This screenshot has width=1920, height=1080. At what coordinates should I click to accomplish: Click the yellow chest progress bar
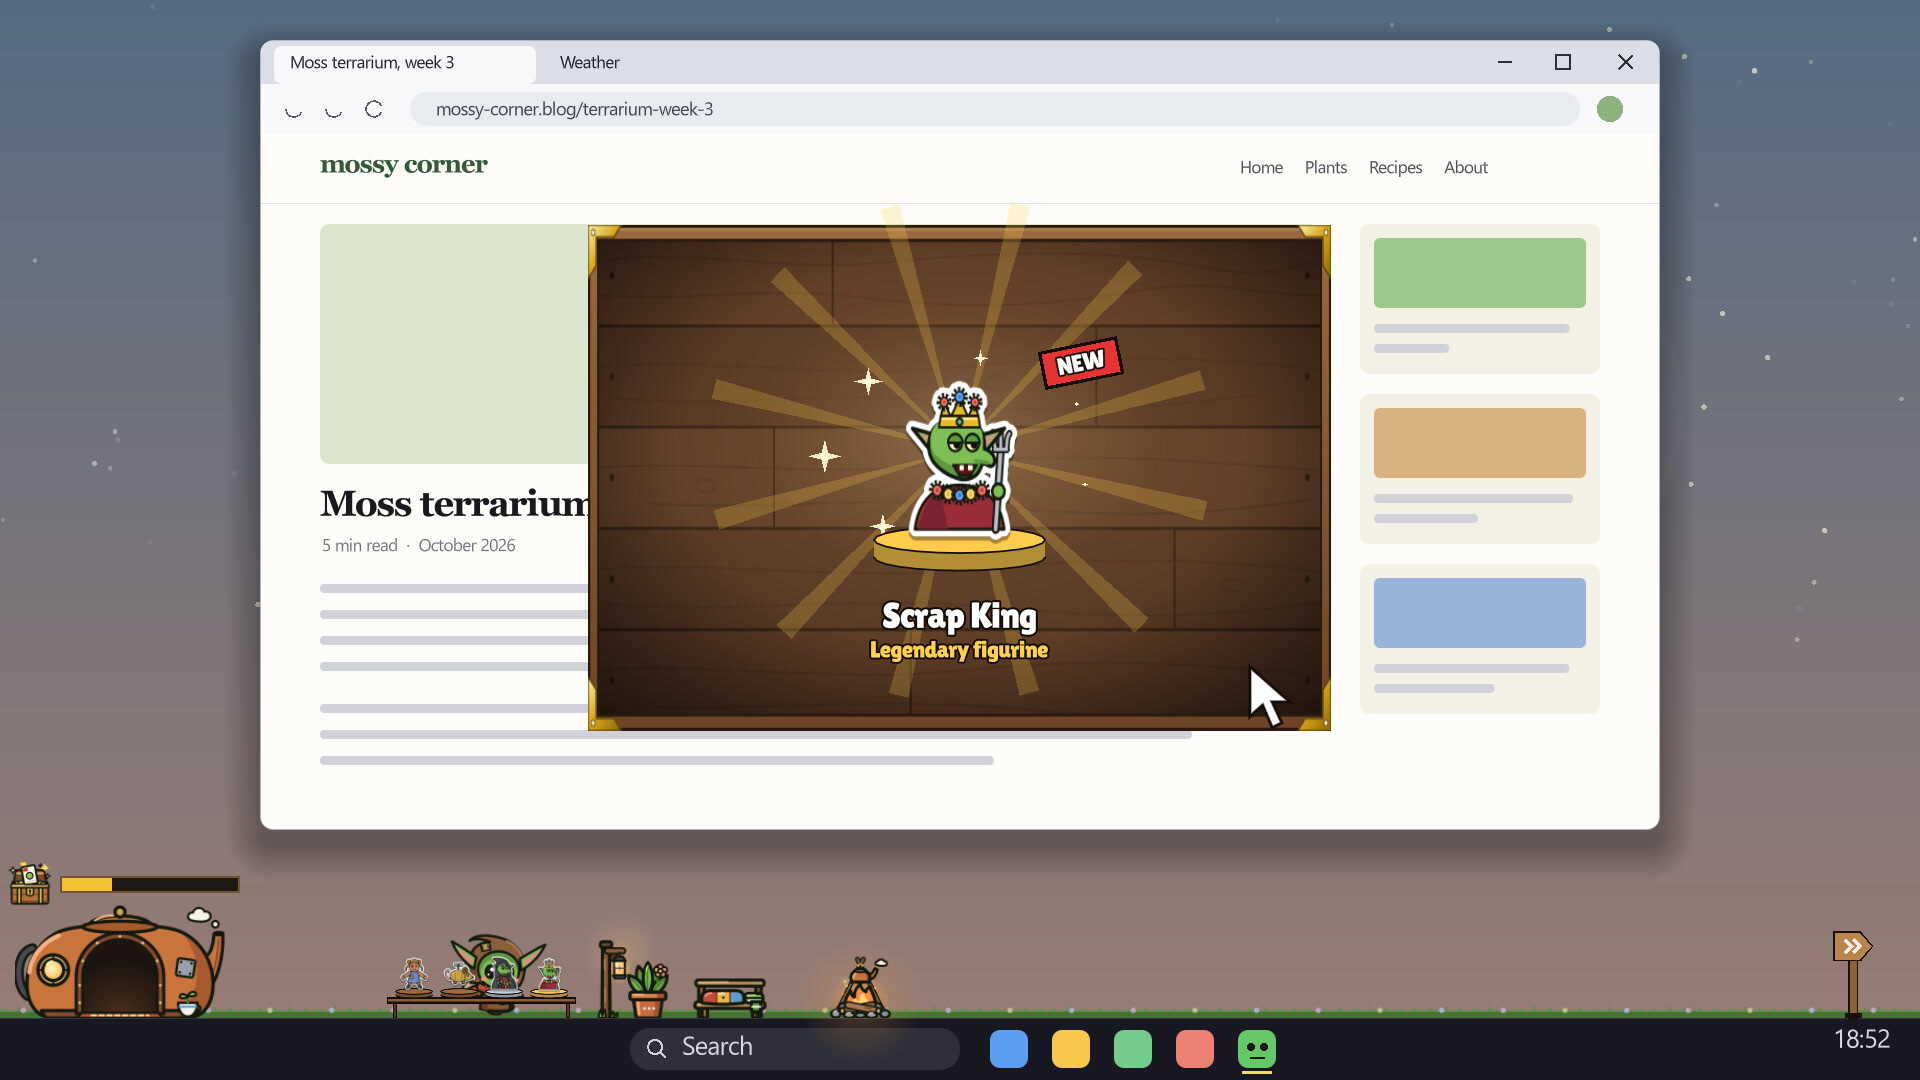(150, 884)
